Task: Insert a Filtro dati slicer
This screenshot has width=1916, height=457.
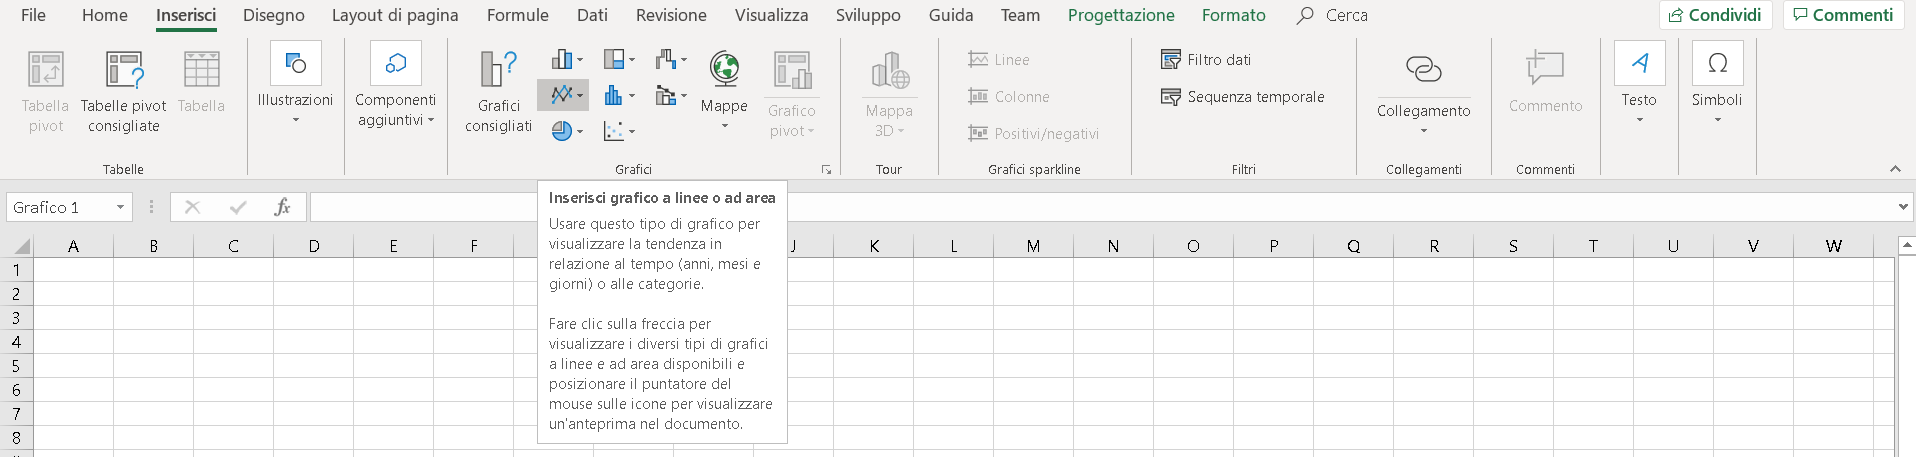Action: click(x=1206, y=60)
